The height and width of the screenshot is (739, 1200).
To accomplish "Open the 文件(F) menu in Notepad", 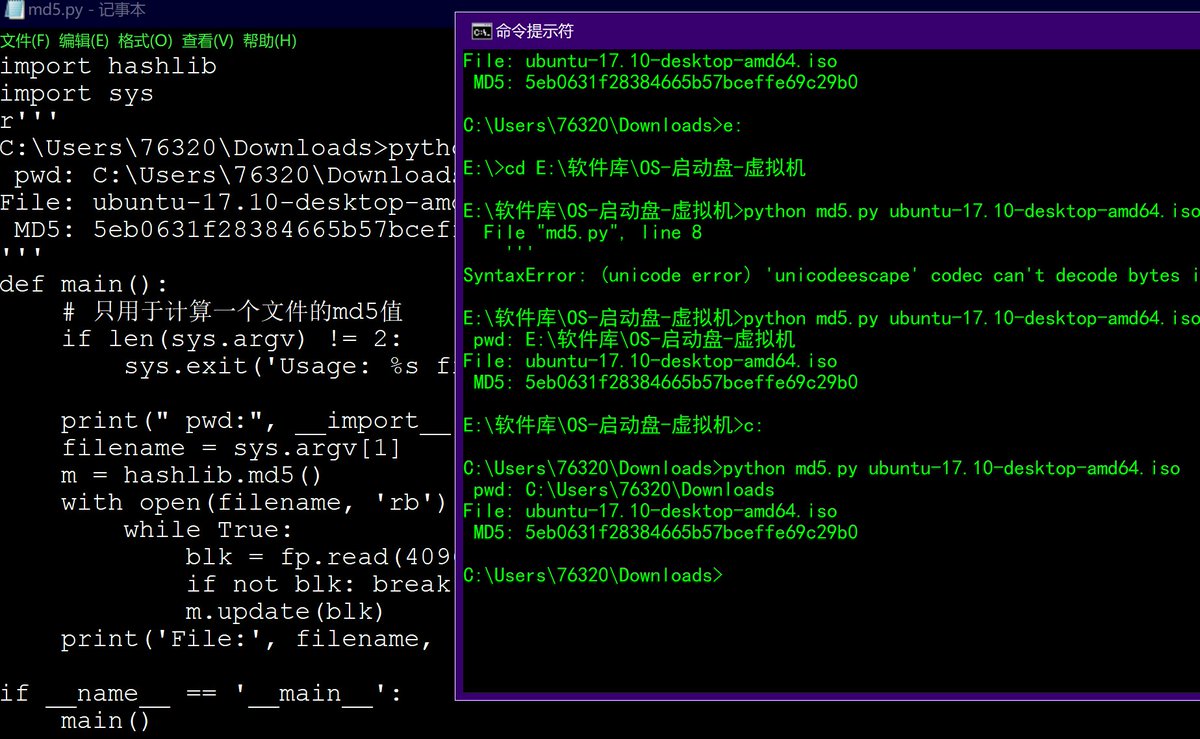I will pyautogui.click(x=25, y=41).
